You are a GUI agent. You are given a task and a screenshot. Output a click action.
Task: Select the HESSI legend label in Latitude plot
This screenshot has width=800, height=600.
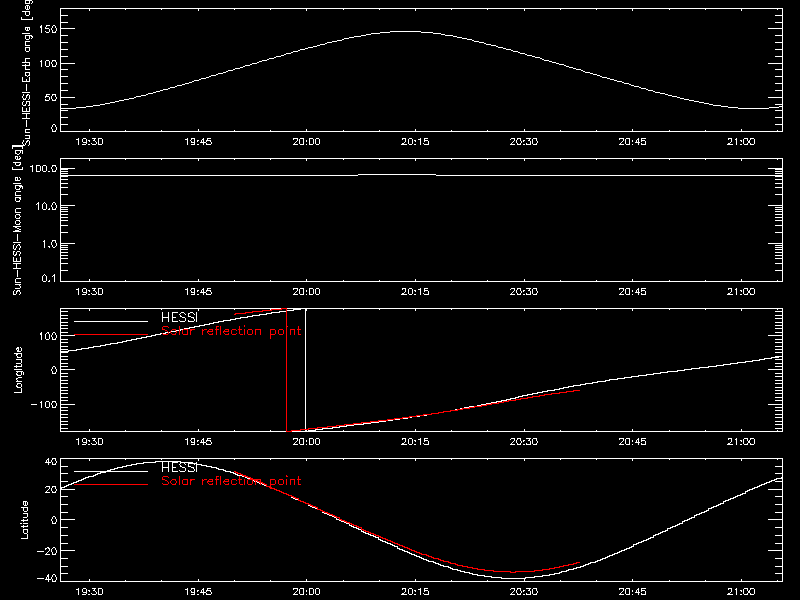point(179,467)
